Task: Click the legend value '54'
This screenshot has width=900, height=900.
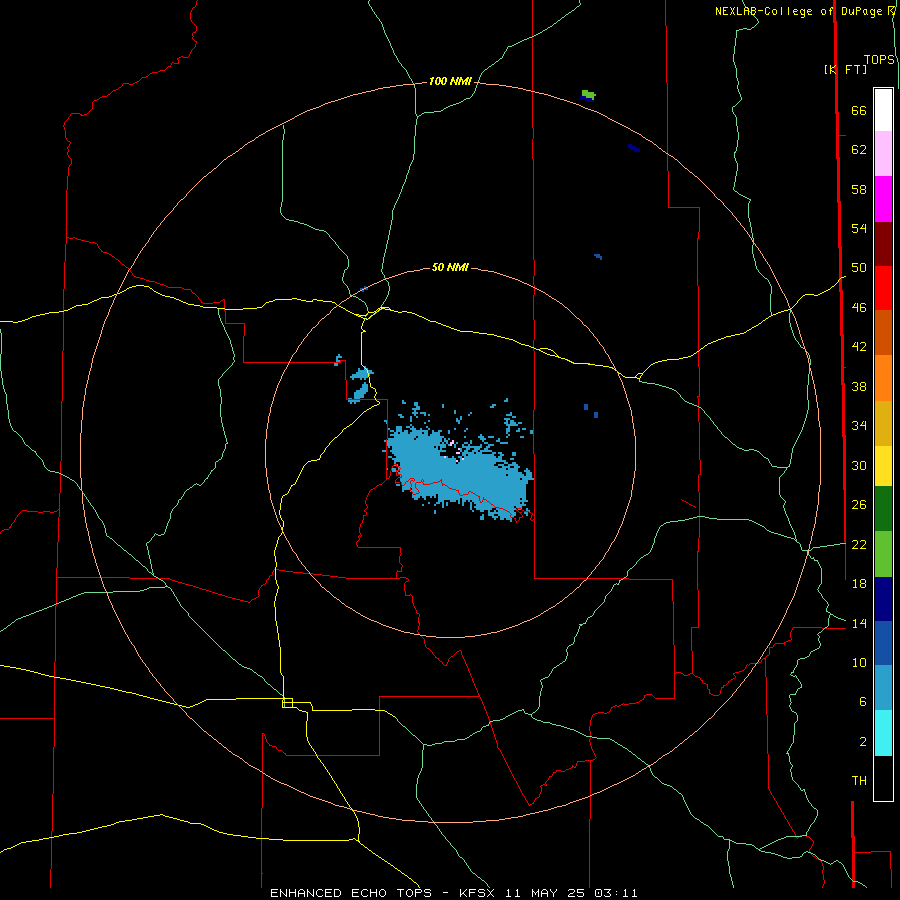Action: click(x=859, y=228)
